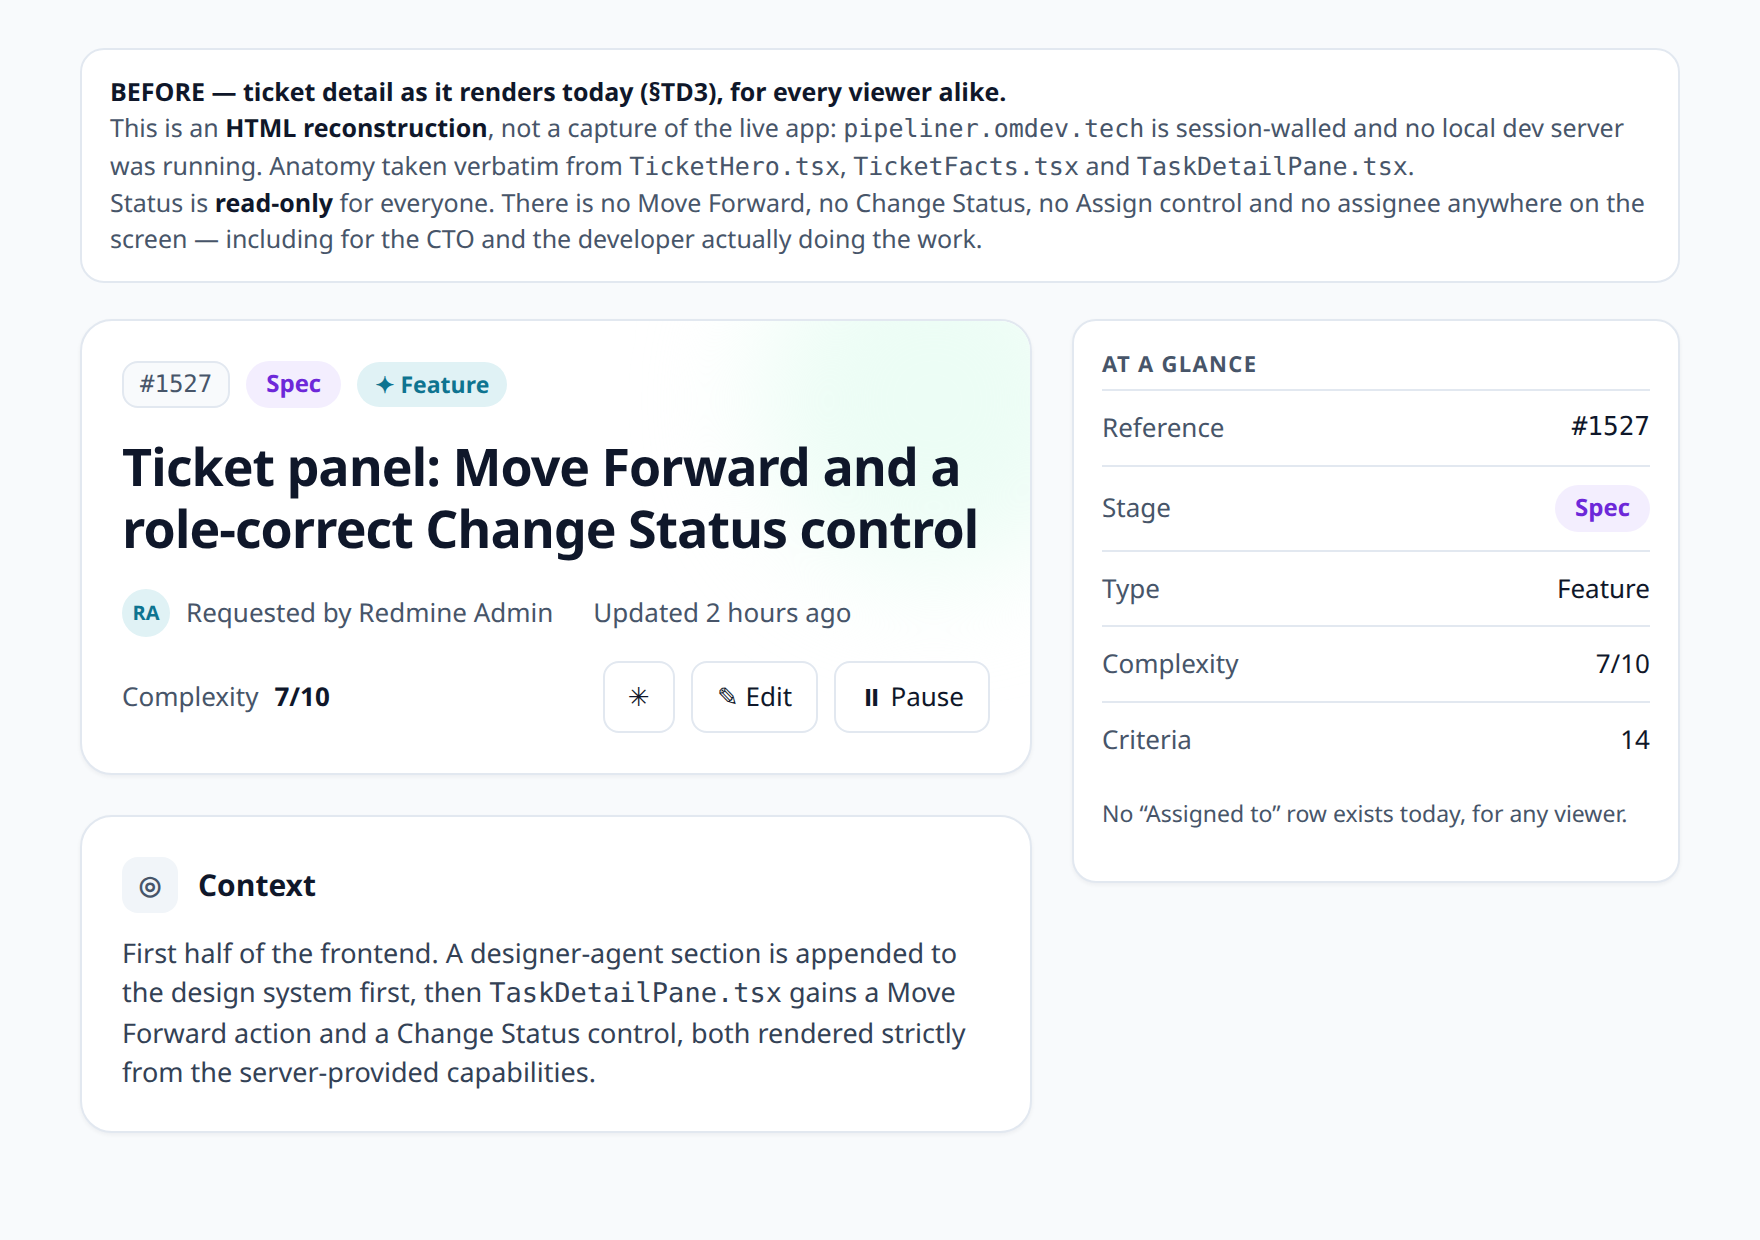Screen dimensions: 1760x1240
Task: Click the Updated 2 hours ago label
Action: point(722,613)
